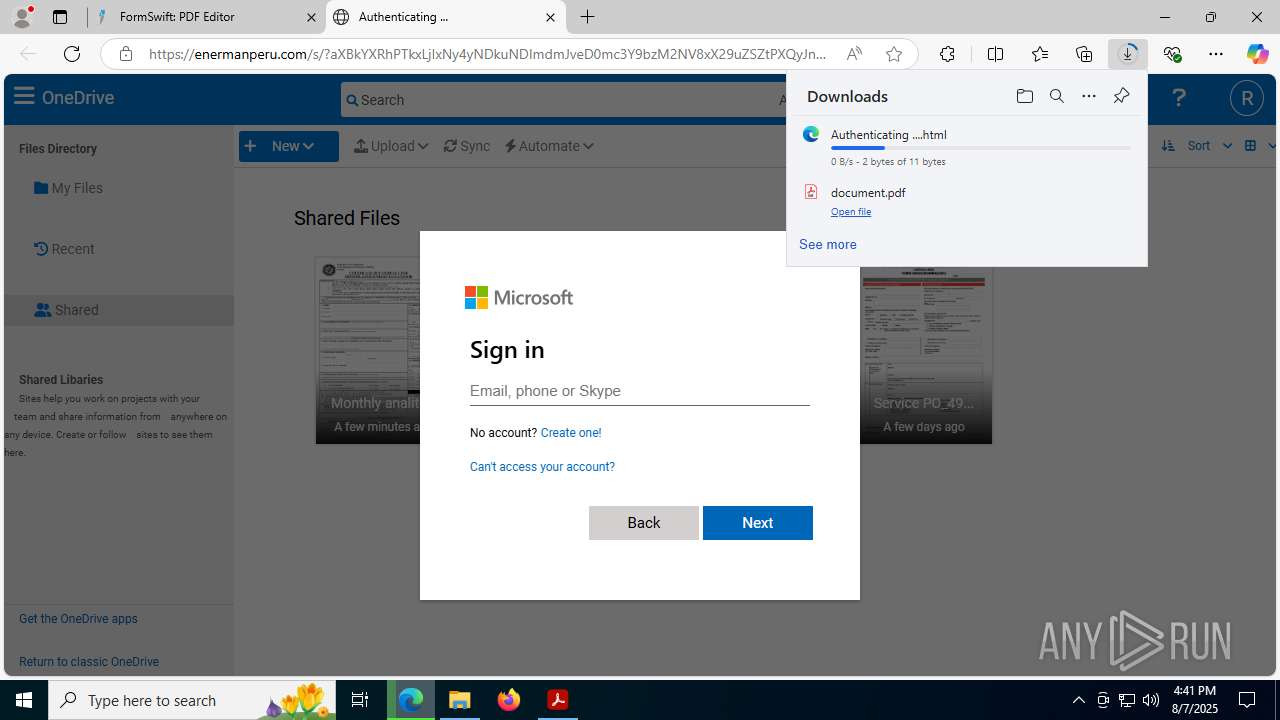Click Open file under document.pdf

point(851,212)
